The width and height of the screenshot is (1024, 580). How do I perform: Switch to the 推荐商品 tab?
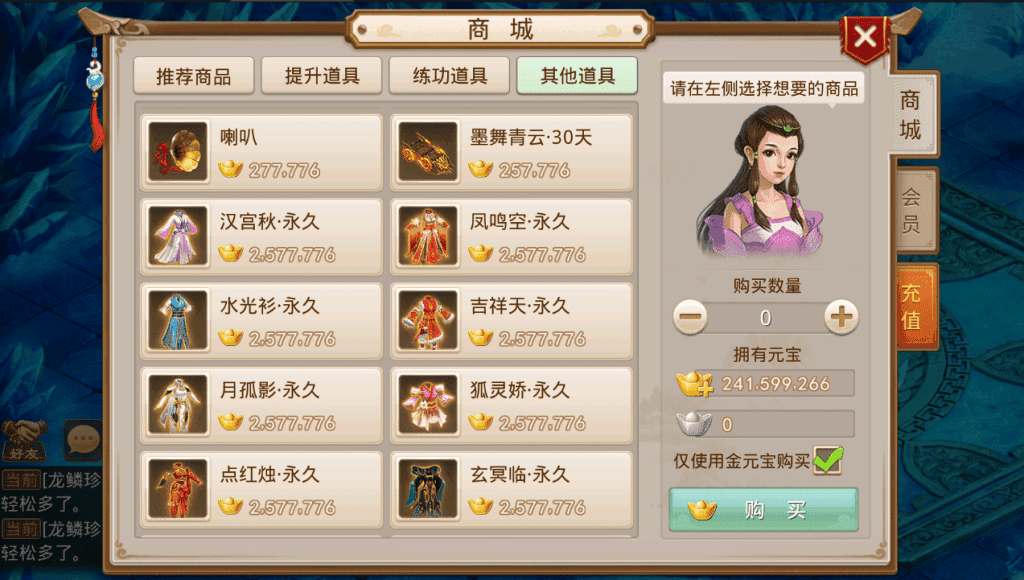193,76
